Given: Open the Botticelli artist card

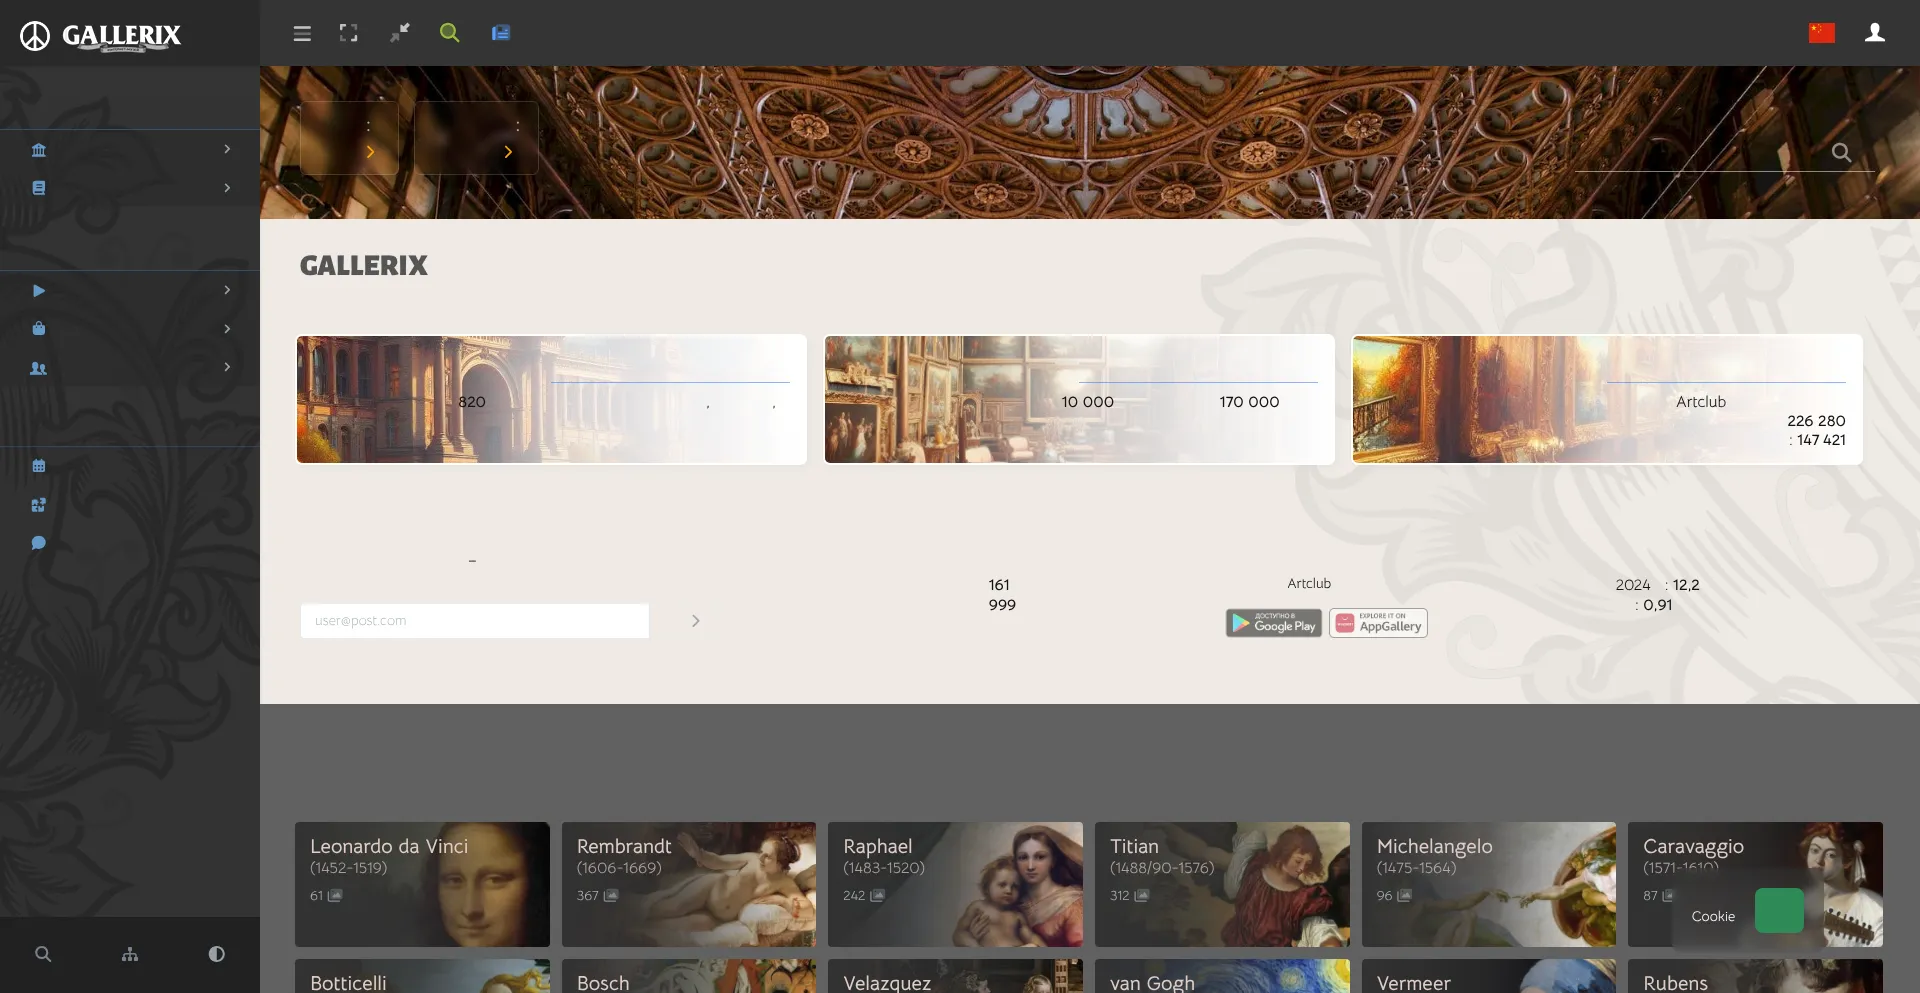Looking at the screenshot, I should [x=422, y=977].
